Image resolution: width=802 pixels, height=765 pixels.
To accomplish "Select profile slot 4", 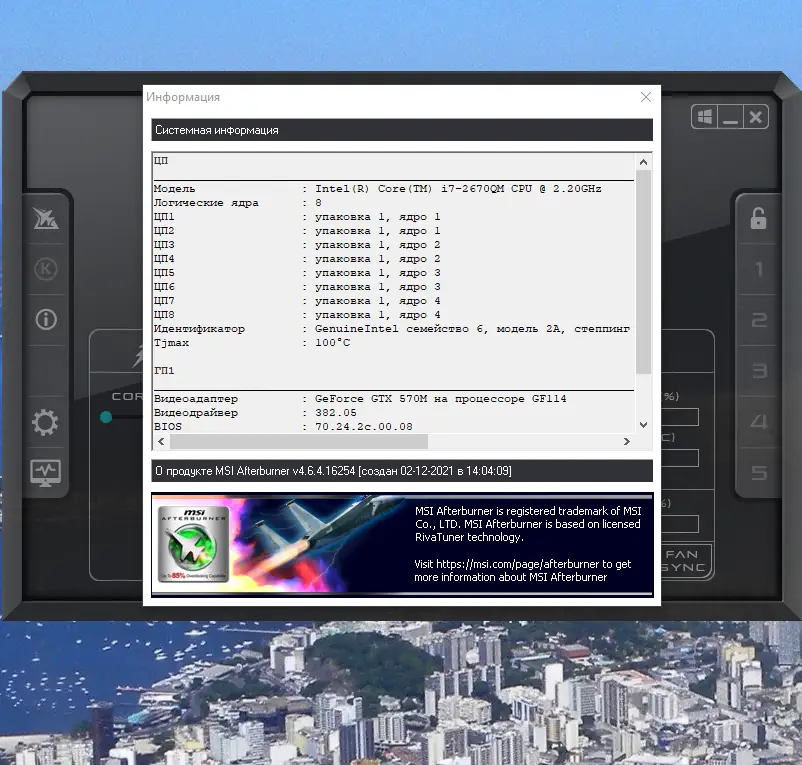I will 759,421.
